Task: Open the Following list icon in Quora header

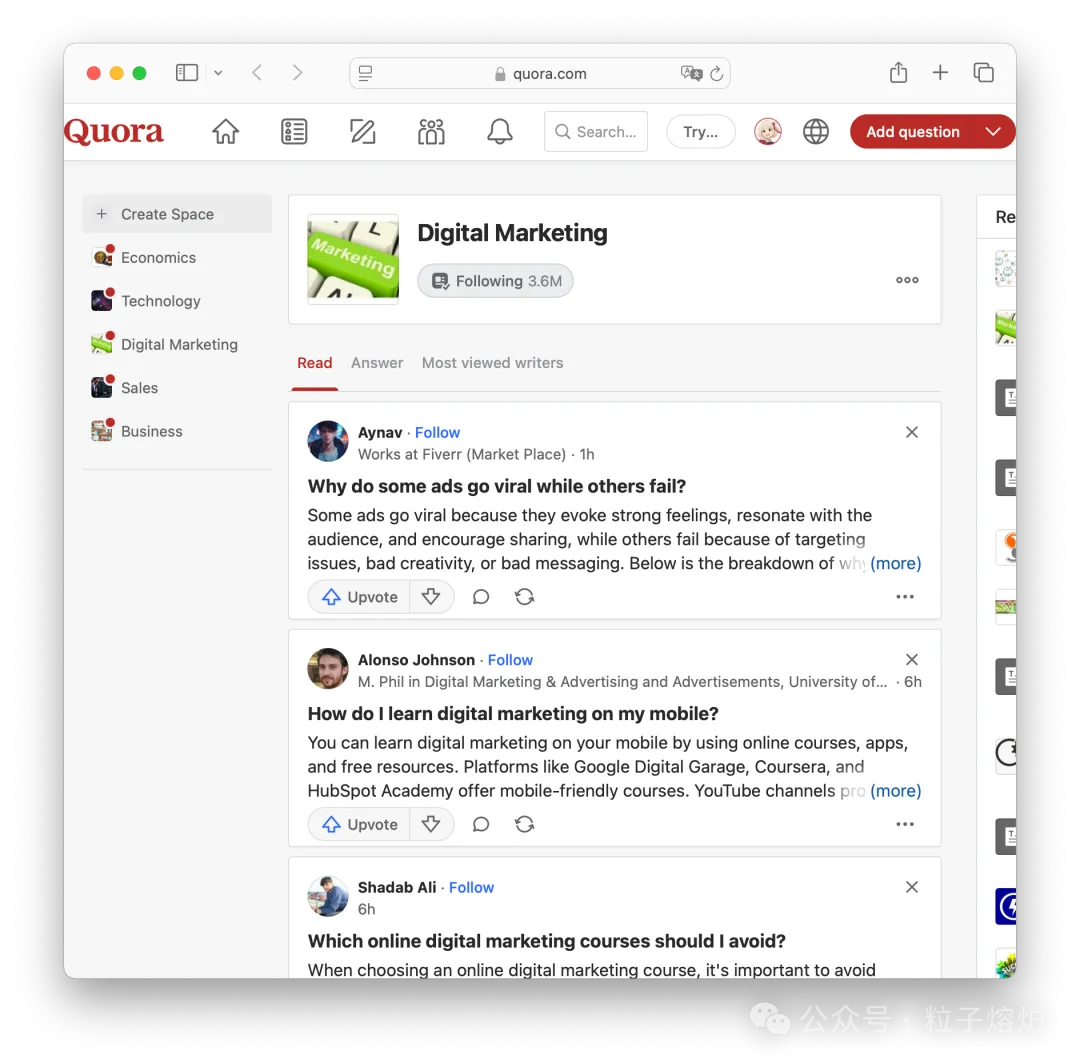Action: tap(294, 132)
